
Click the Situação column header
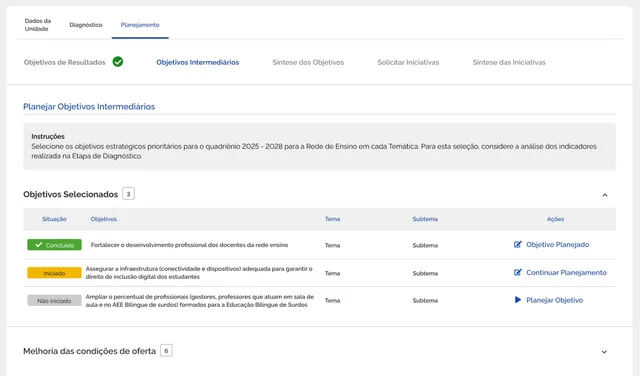pos(54,219)
